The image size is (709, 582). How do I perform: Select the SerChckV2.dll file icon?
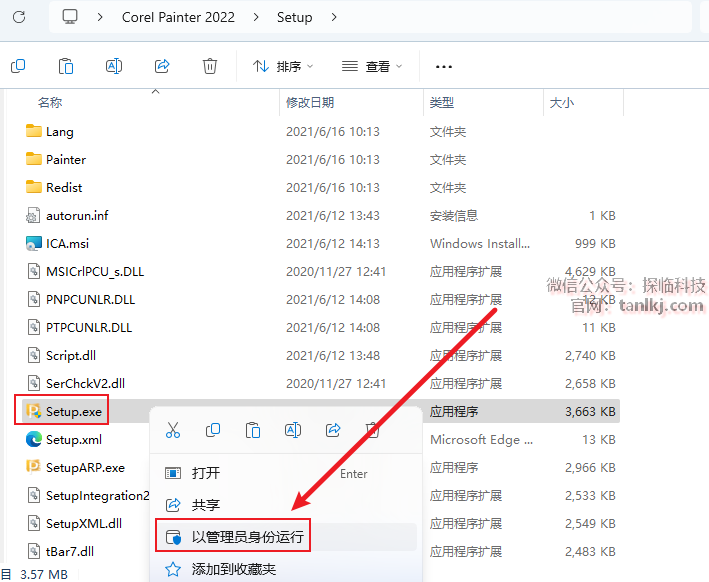[34, 383]
